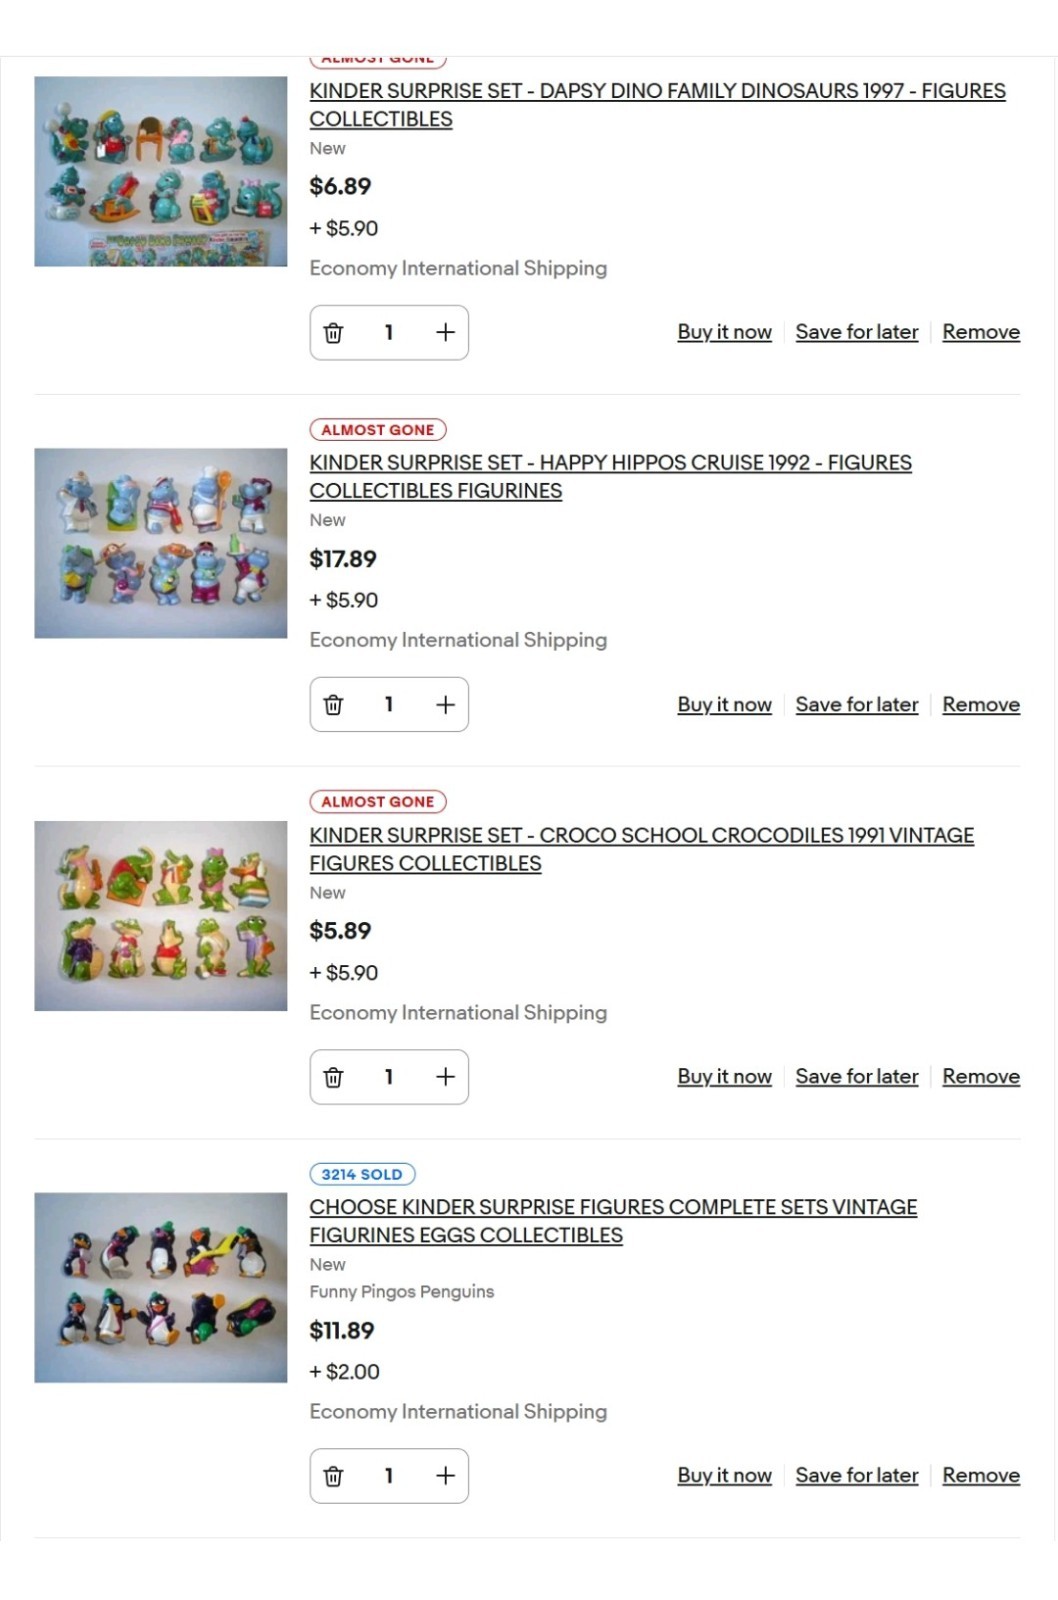View Funny Pingos penguins thumbnail
Screen dimensions: 1058x1600
(161, 1287)
